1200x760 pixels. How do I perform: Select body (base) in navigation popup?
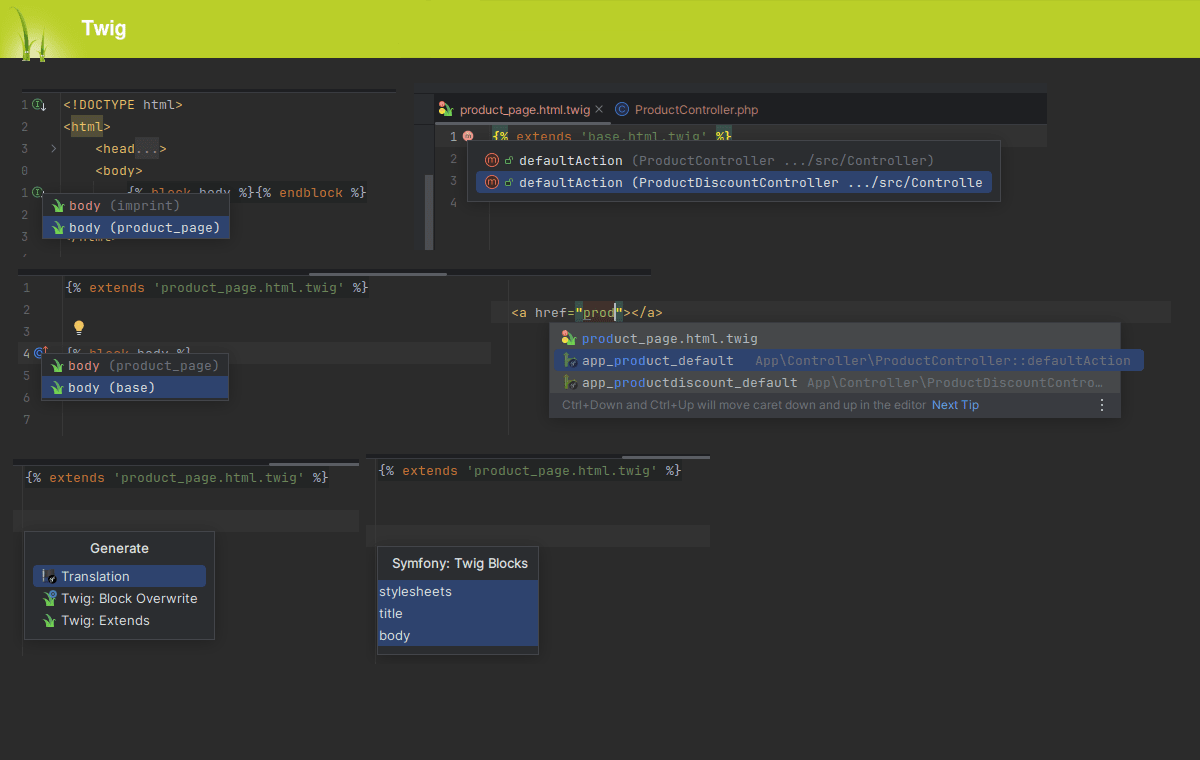(x=112, y=388)
